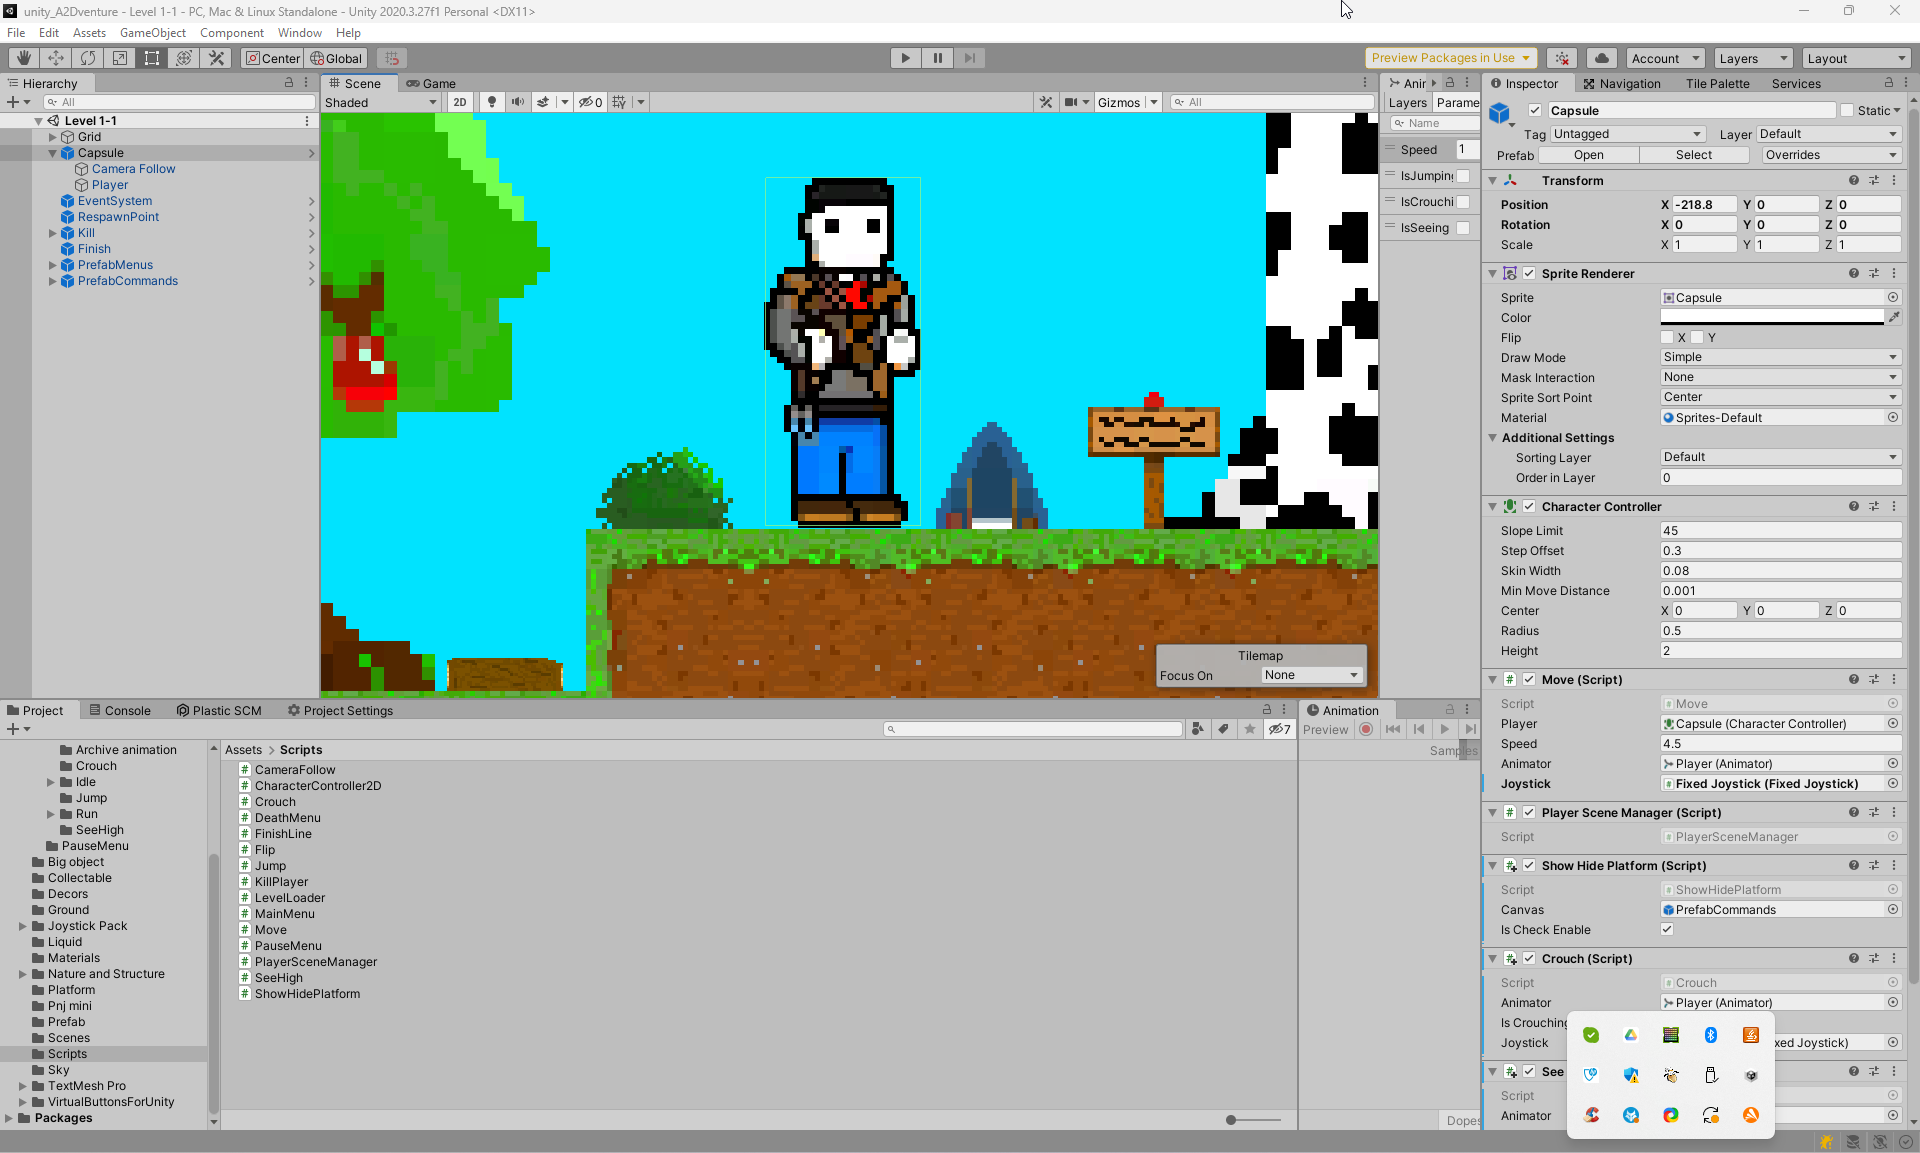The width and height of the screenshot is (1920, 1153).
Task: Click the Sprite Renderer color swatch
Action: 1771,317
